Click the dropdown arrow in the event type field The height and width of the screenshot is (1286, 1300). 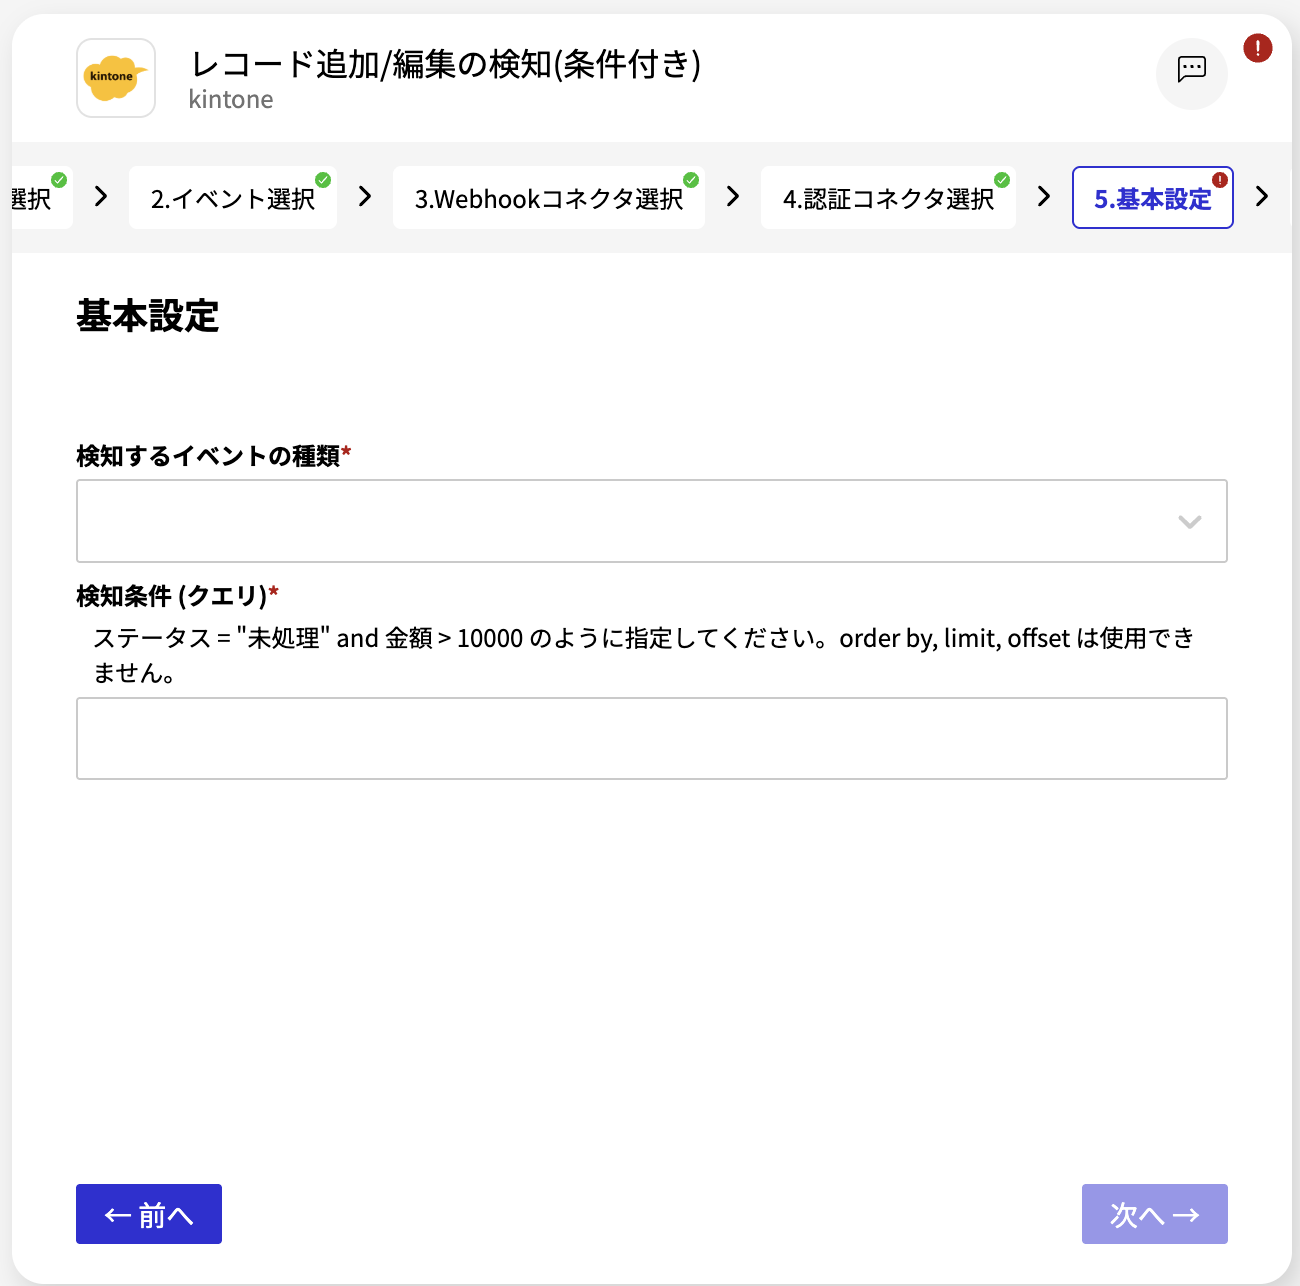pyautogui.click(x=1189, y=522)
